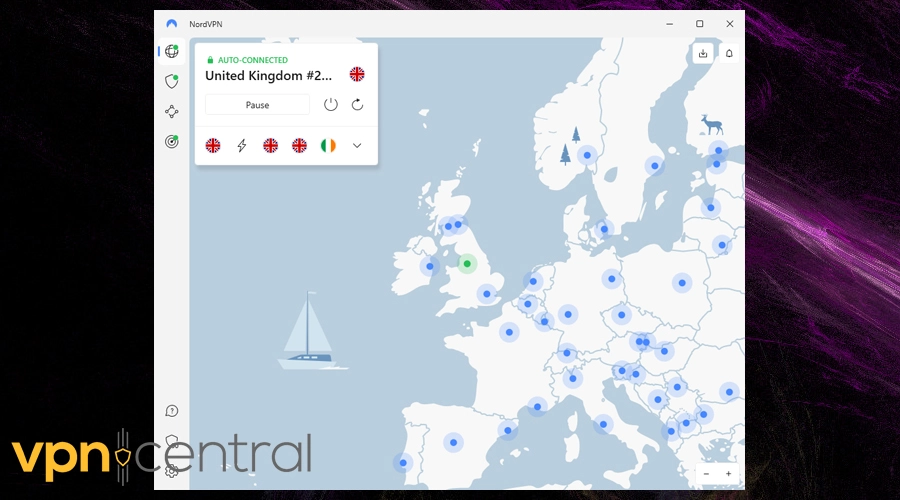The width and height of the screenshot is (900, 500).
Task: Open the notifications bell
Action: coord(729,53)
